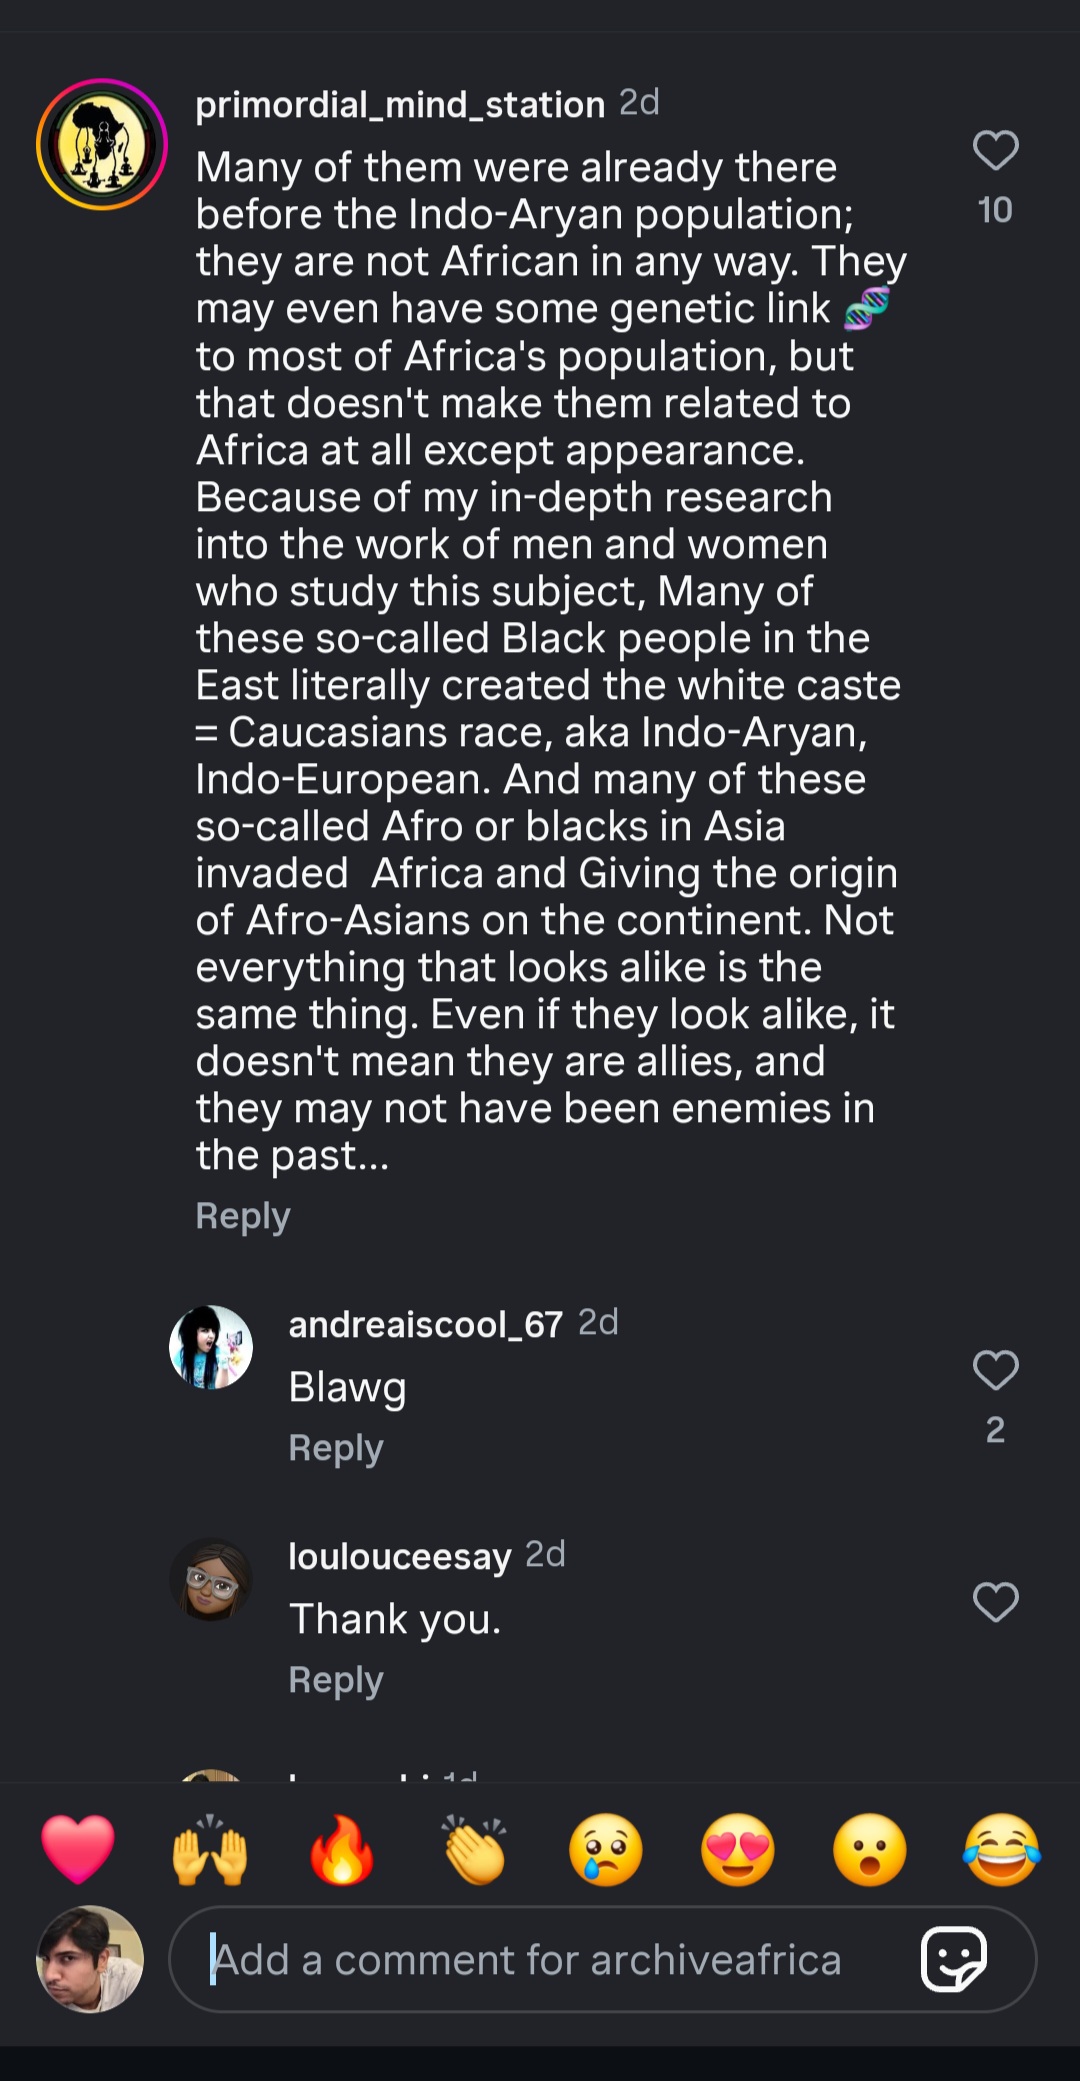Open the primordial_mind_station username link
The width and height of the screenshot is (1080, 2081).
[x=400, y=105]
